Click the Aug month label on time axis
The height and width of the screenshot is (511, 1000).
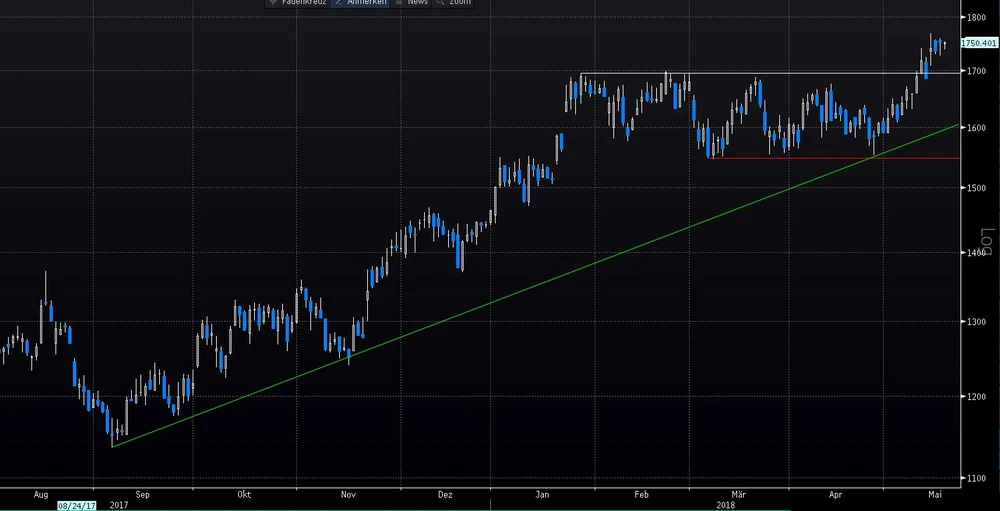41,494
